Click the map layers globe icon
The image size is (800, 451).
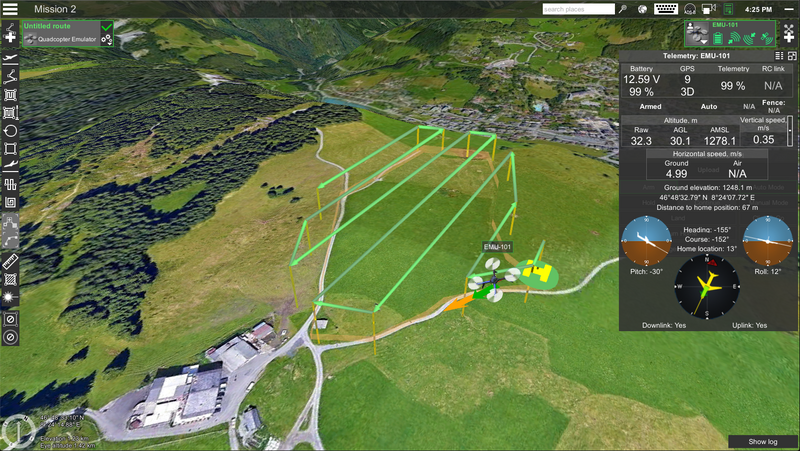(x=640, y=9)
